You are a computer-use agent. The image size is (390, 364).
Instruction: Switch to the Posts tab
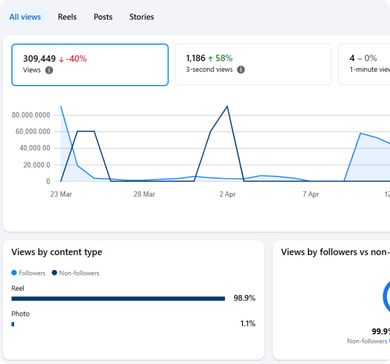(103, 17)
